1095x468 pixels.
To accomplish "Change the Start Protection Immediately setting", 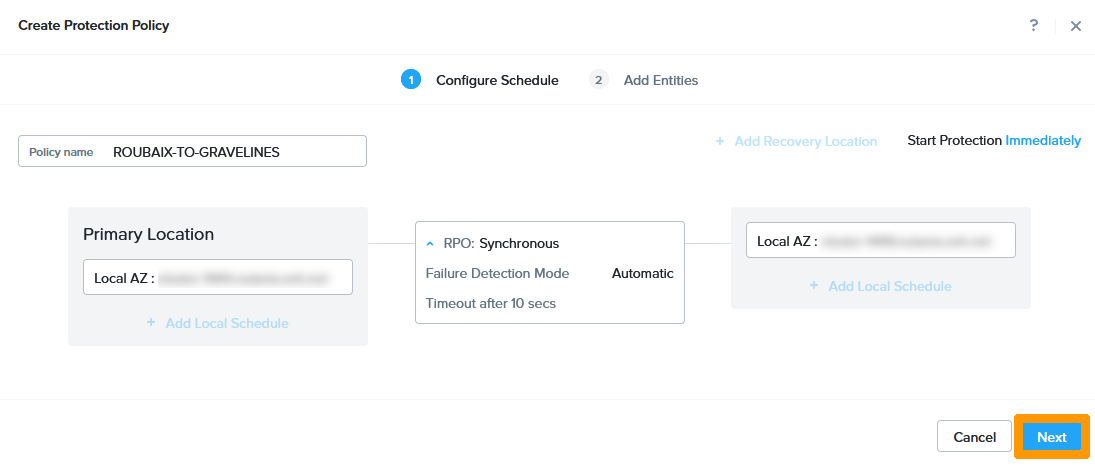I will click(x=1043, y=141).
